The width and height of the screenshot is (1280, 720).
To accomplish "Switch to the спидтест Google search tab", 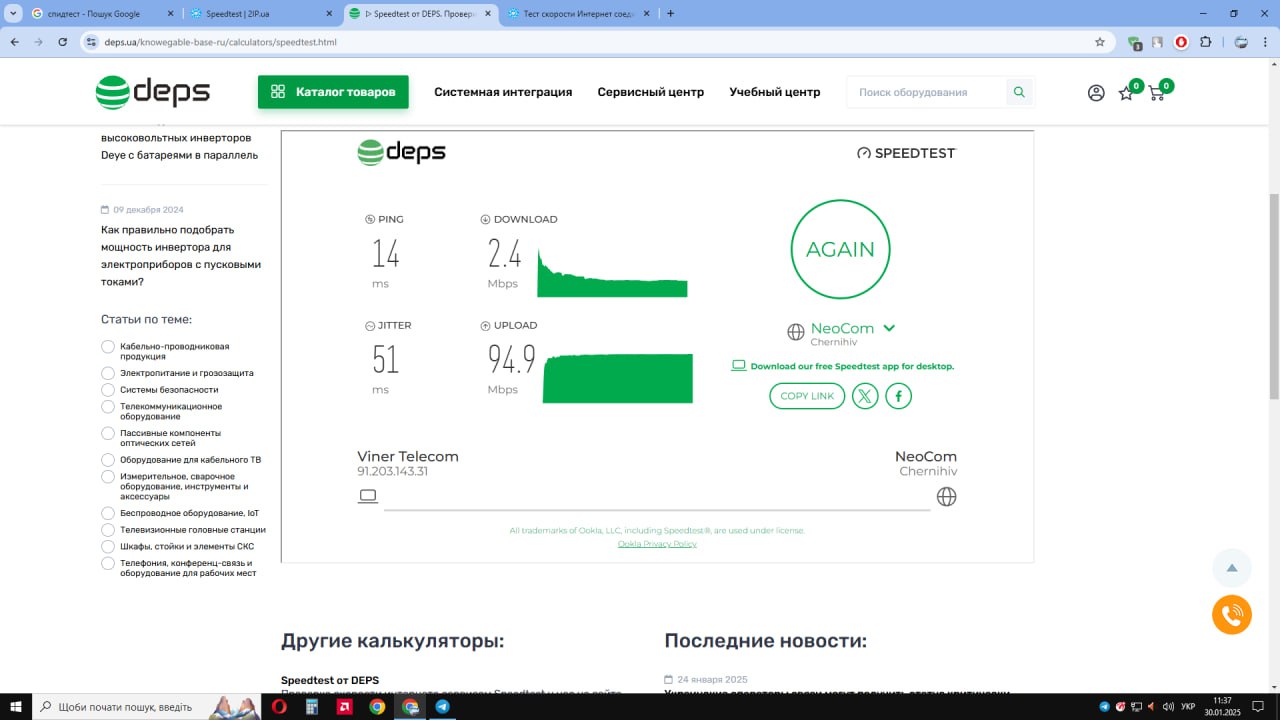I will pos(102,14).
